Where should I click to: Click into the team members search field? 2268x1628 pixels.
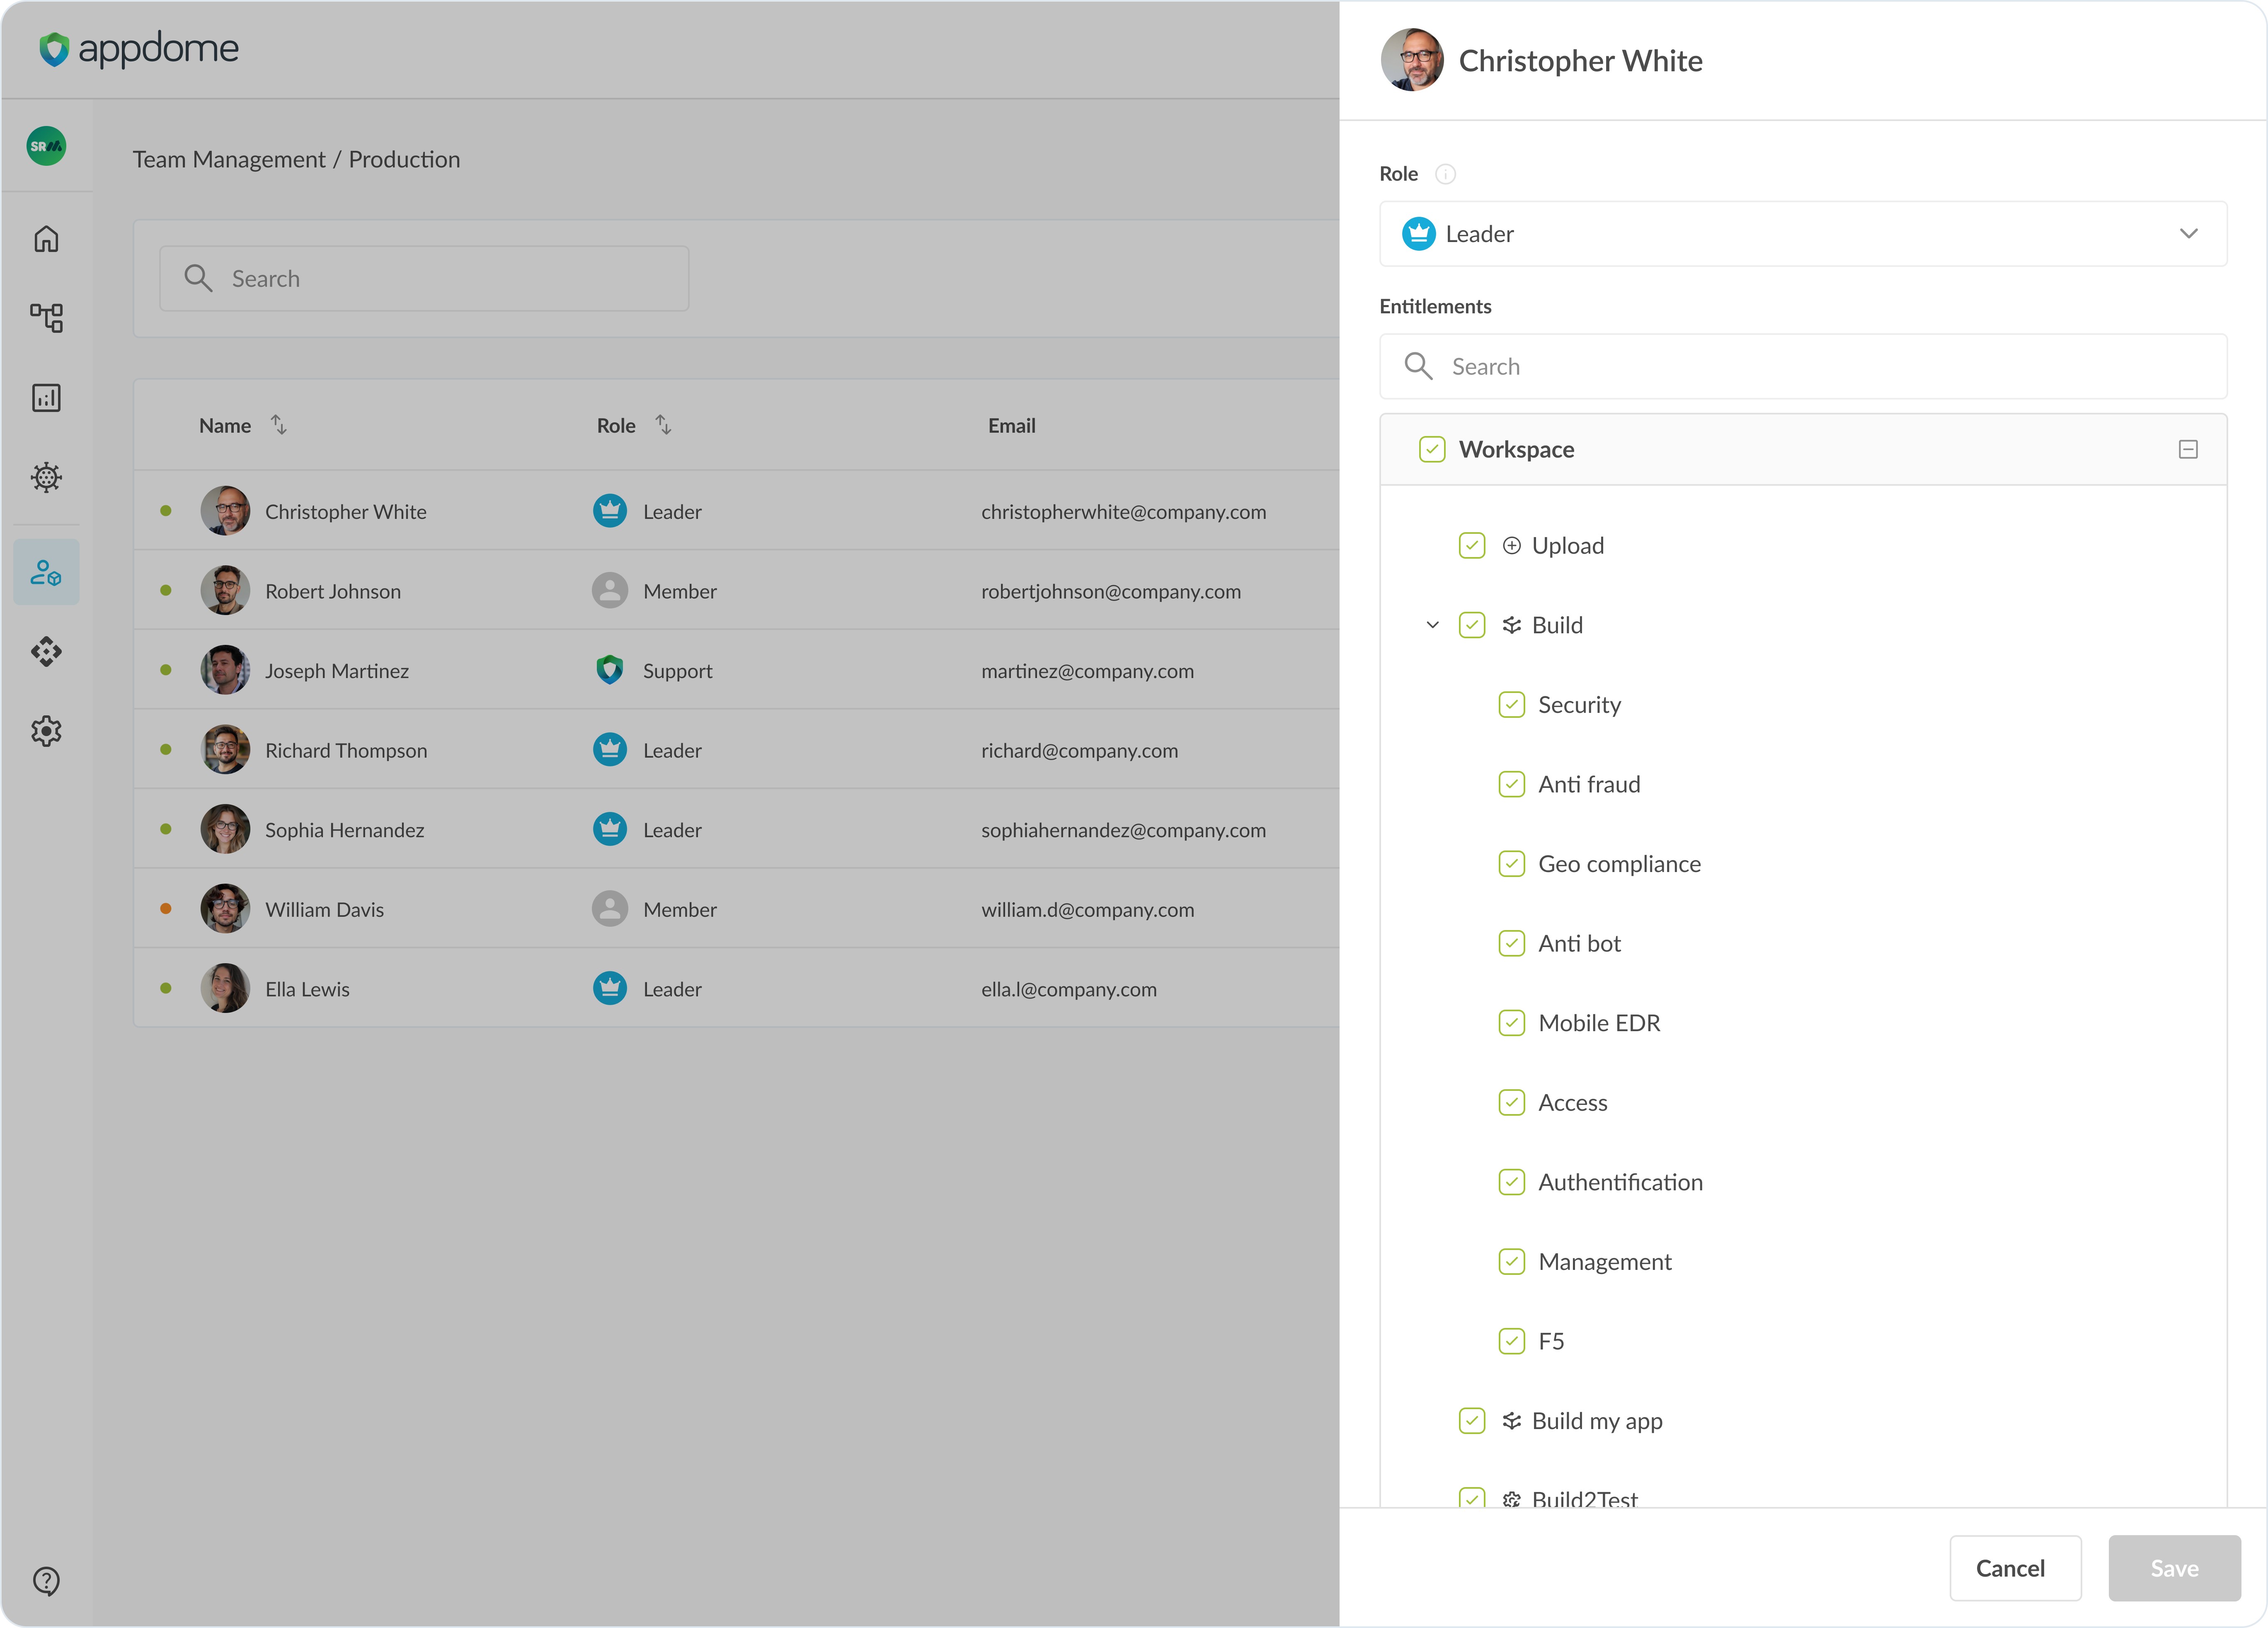point(424,278)
